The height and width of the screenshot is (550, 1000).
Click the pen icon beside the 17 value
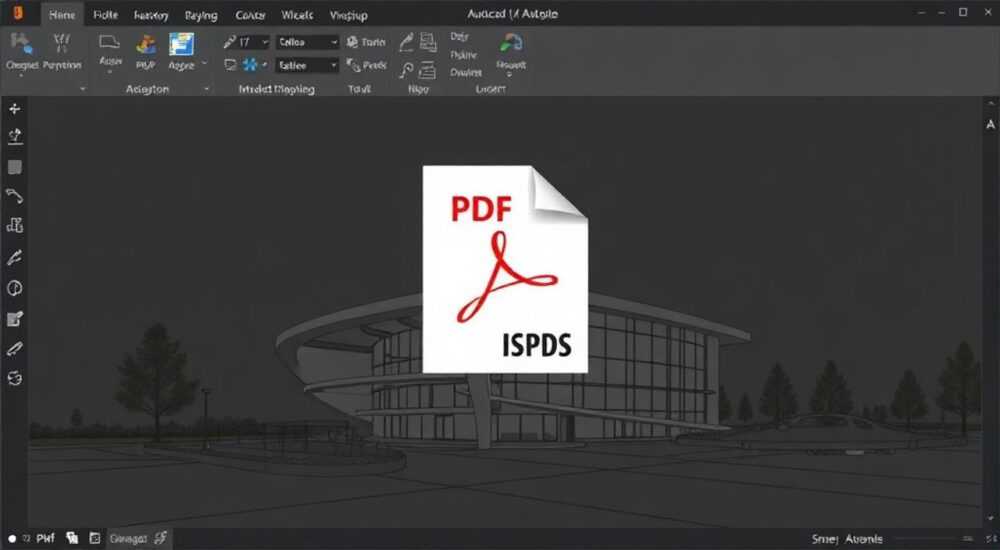[230, 42]
